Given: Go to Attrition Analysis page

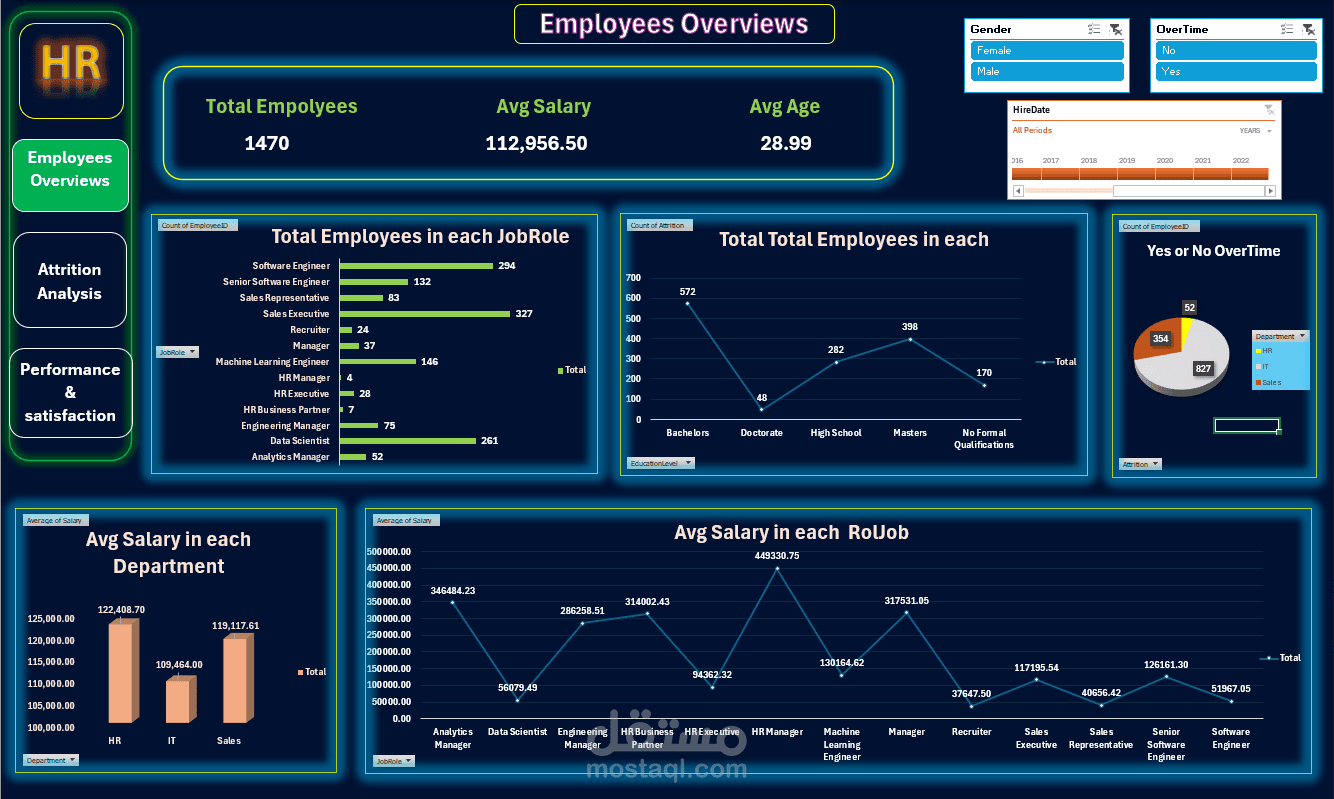Looking at the screenshot, I should [70, 281].
